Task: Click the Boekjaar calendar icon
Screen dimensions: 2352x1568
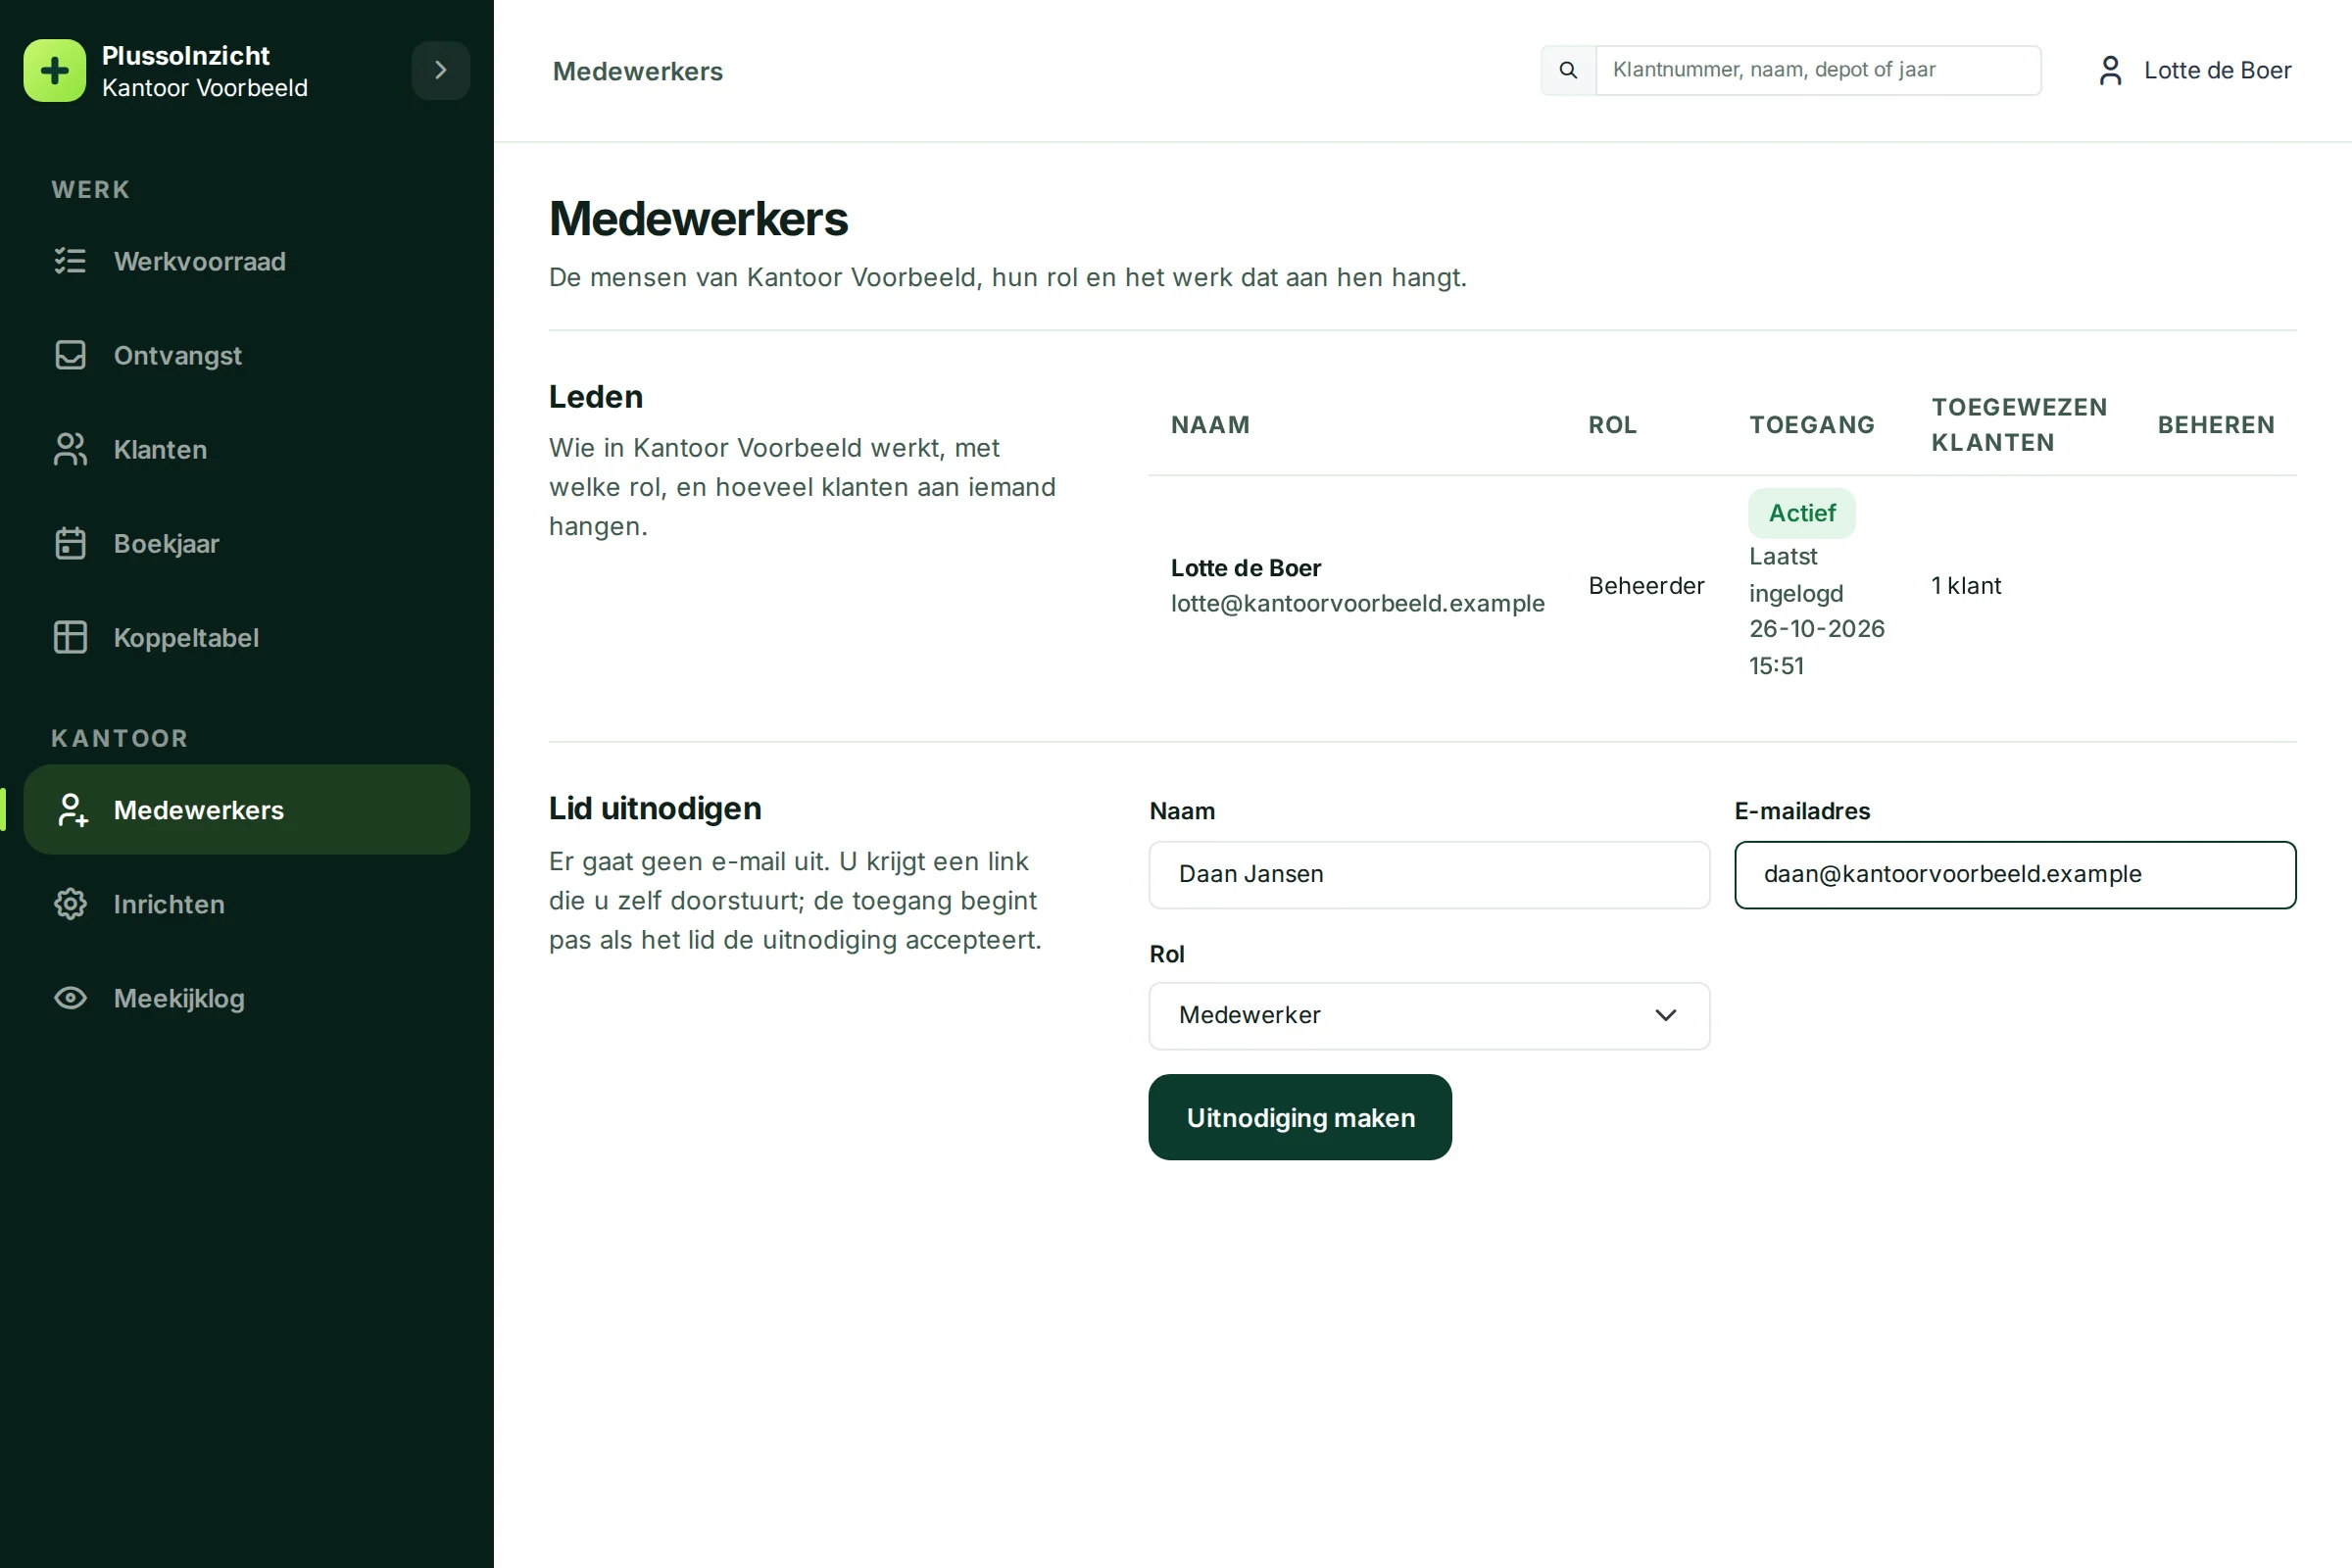Action: (70, 543)
